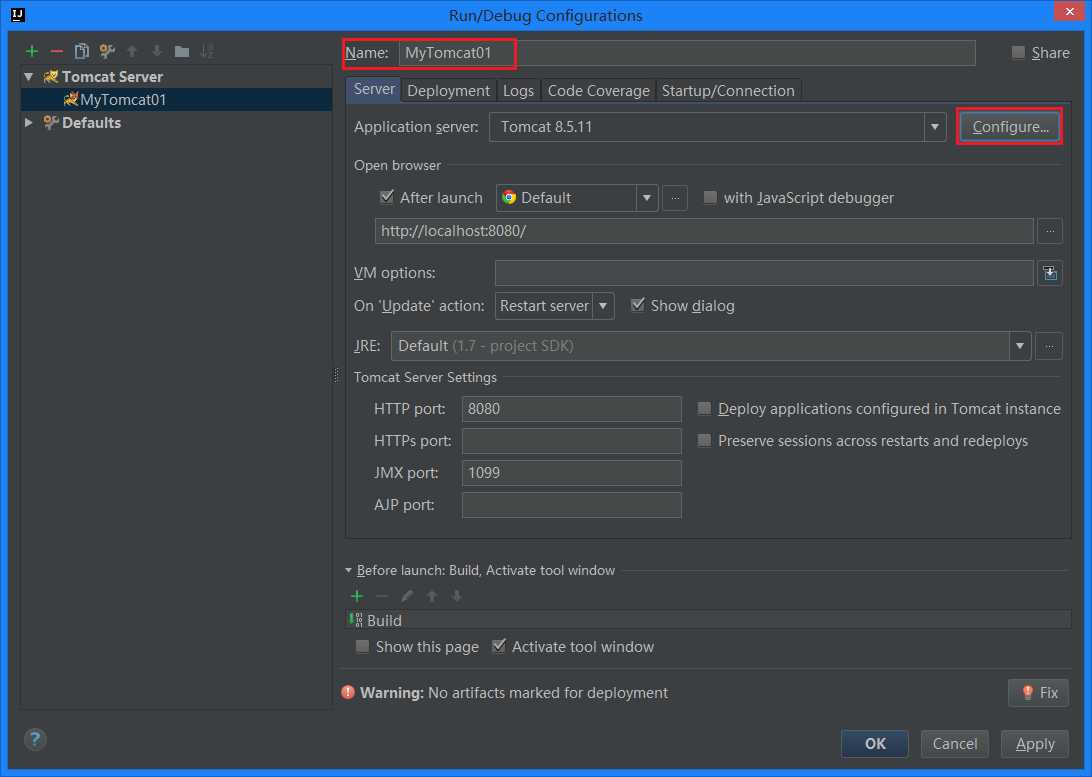
Task: Switch to the Server tab
Action: 374,89
